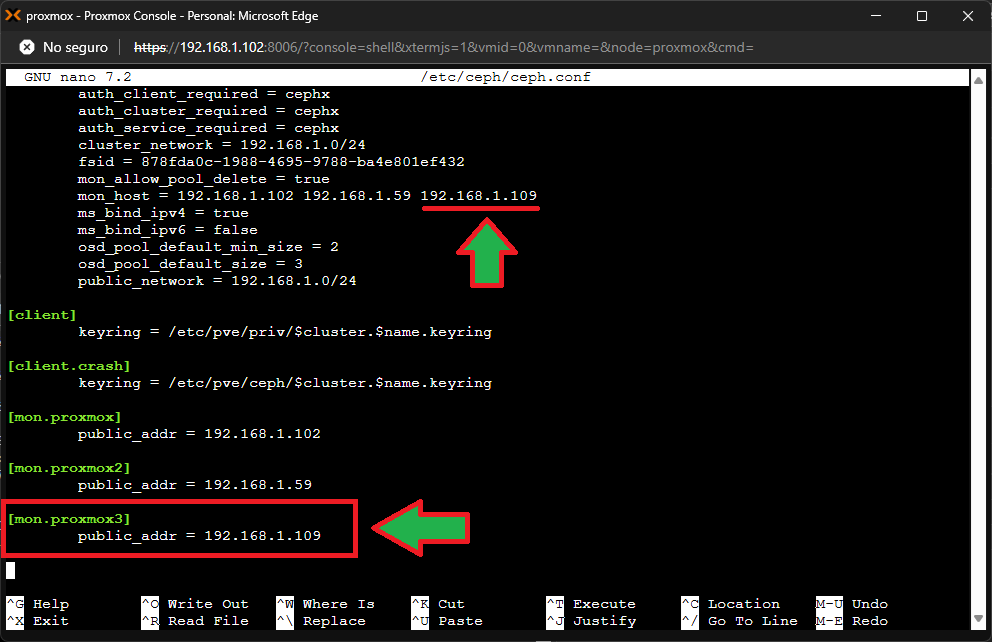Click the [client] section header

pos(42,315)
